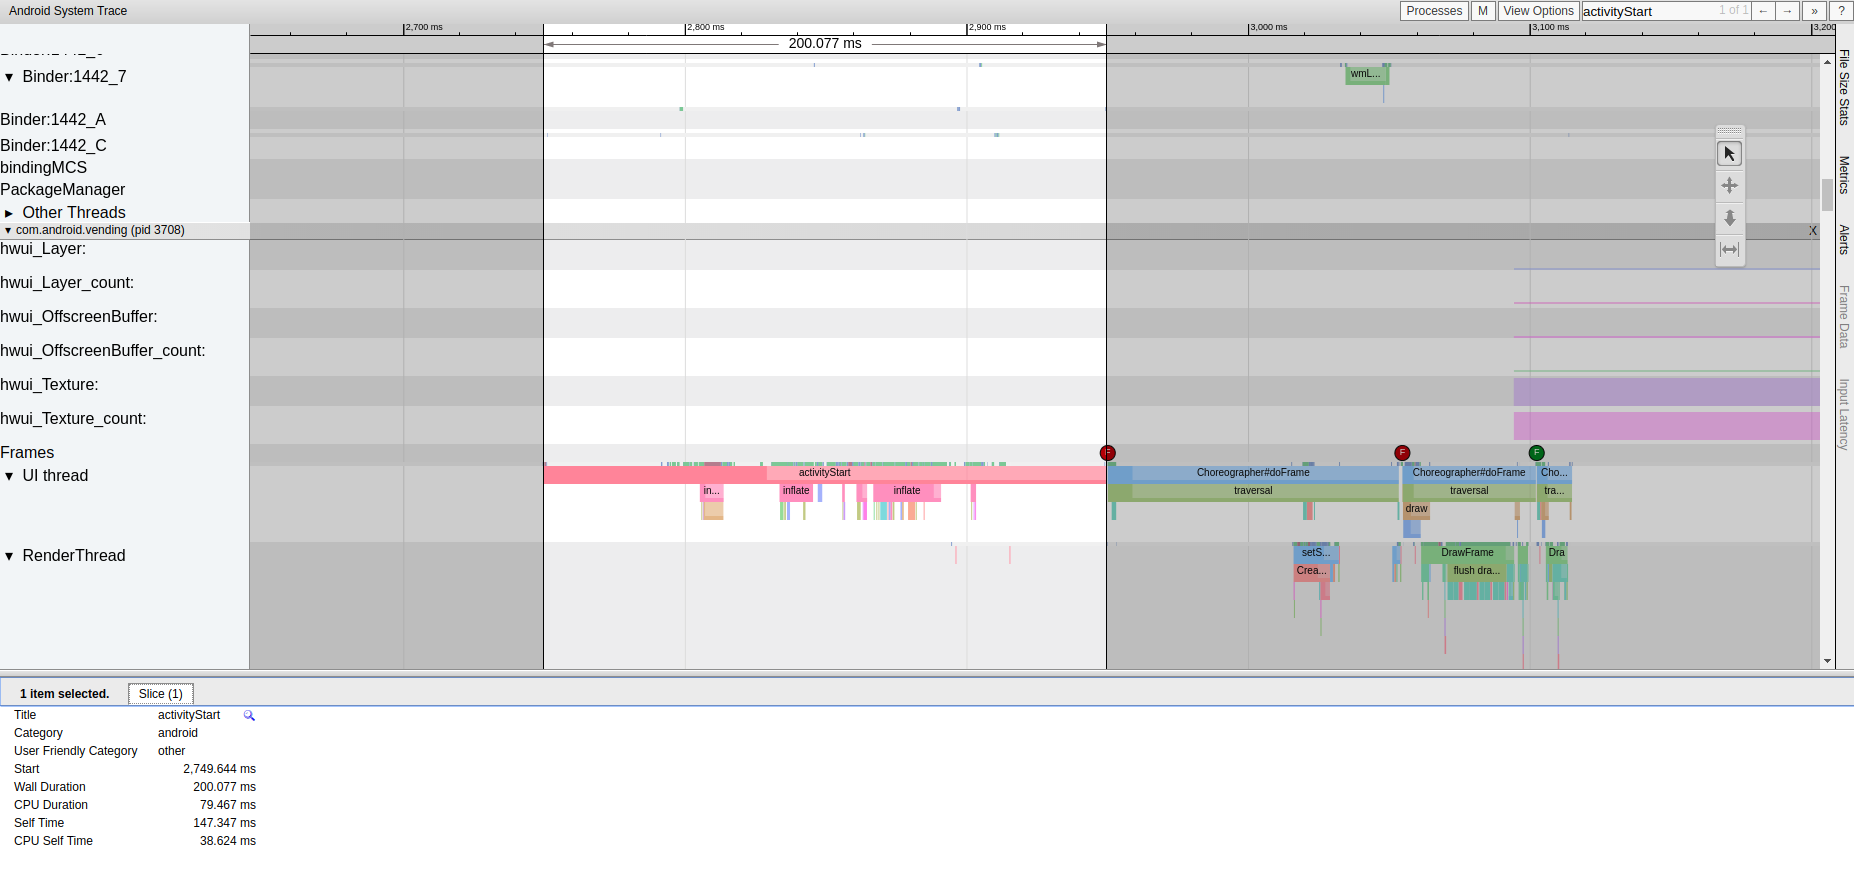1854x882 pixels.
Task: Select the Crea... slice
Action: (x=1312, y=571)
